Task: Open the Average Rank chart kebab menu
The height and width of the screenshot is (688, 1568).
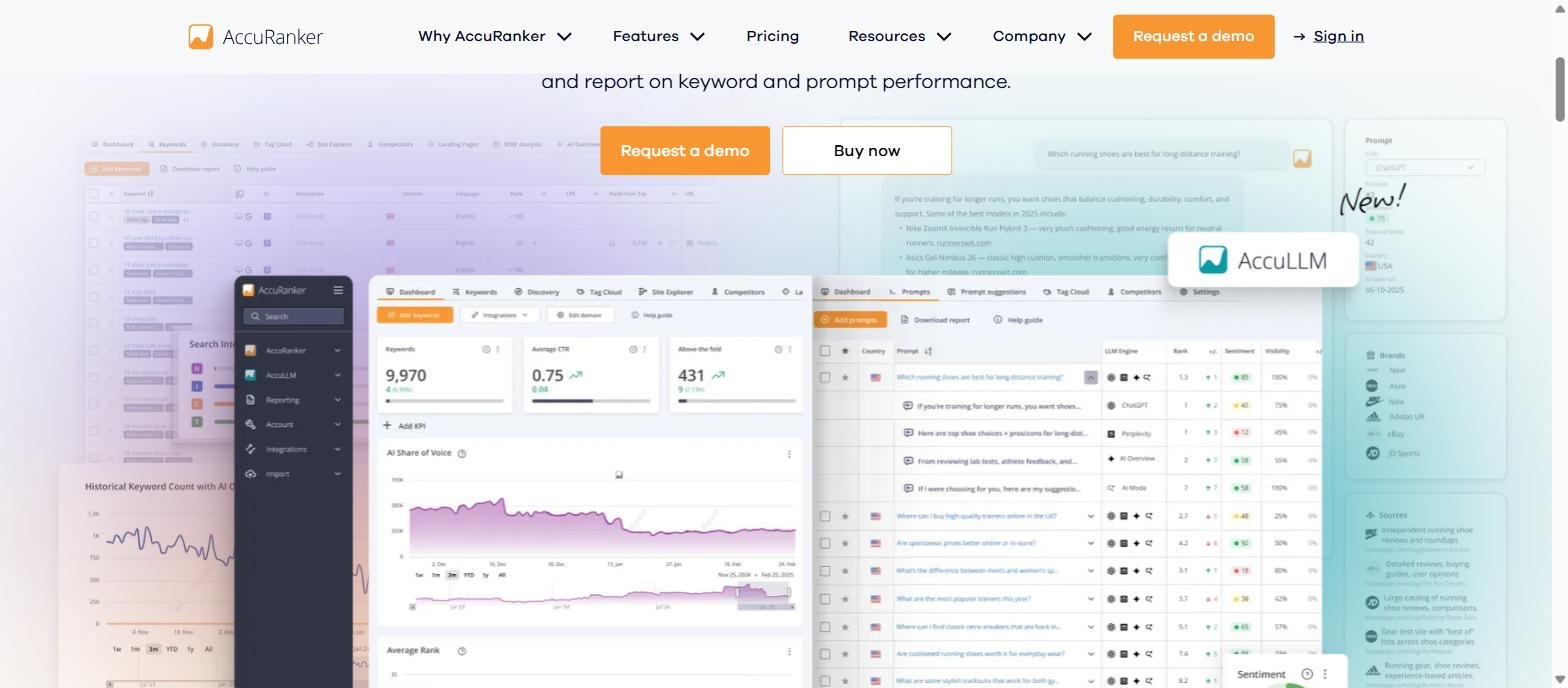Action: (x=789, y=651)
